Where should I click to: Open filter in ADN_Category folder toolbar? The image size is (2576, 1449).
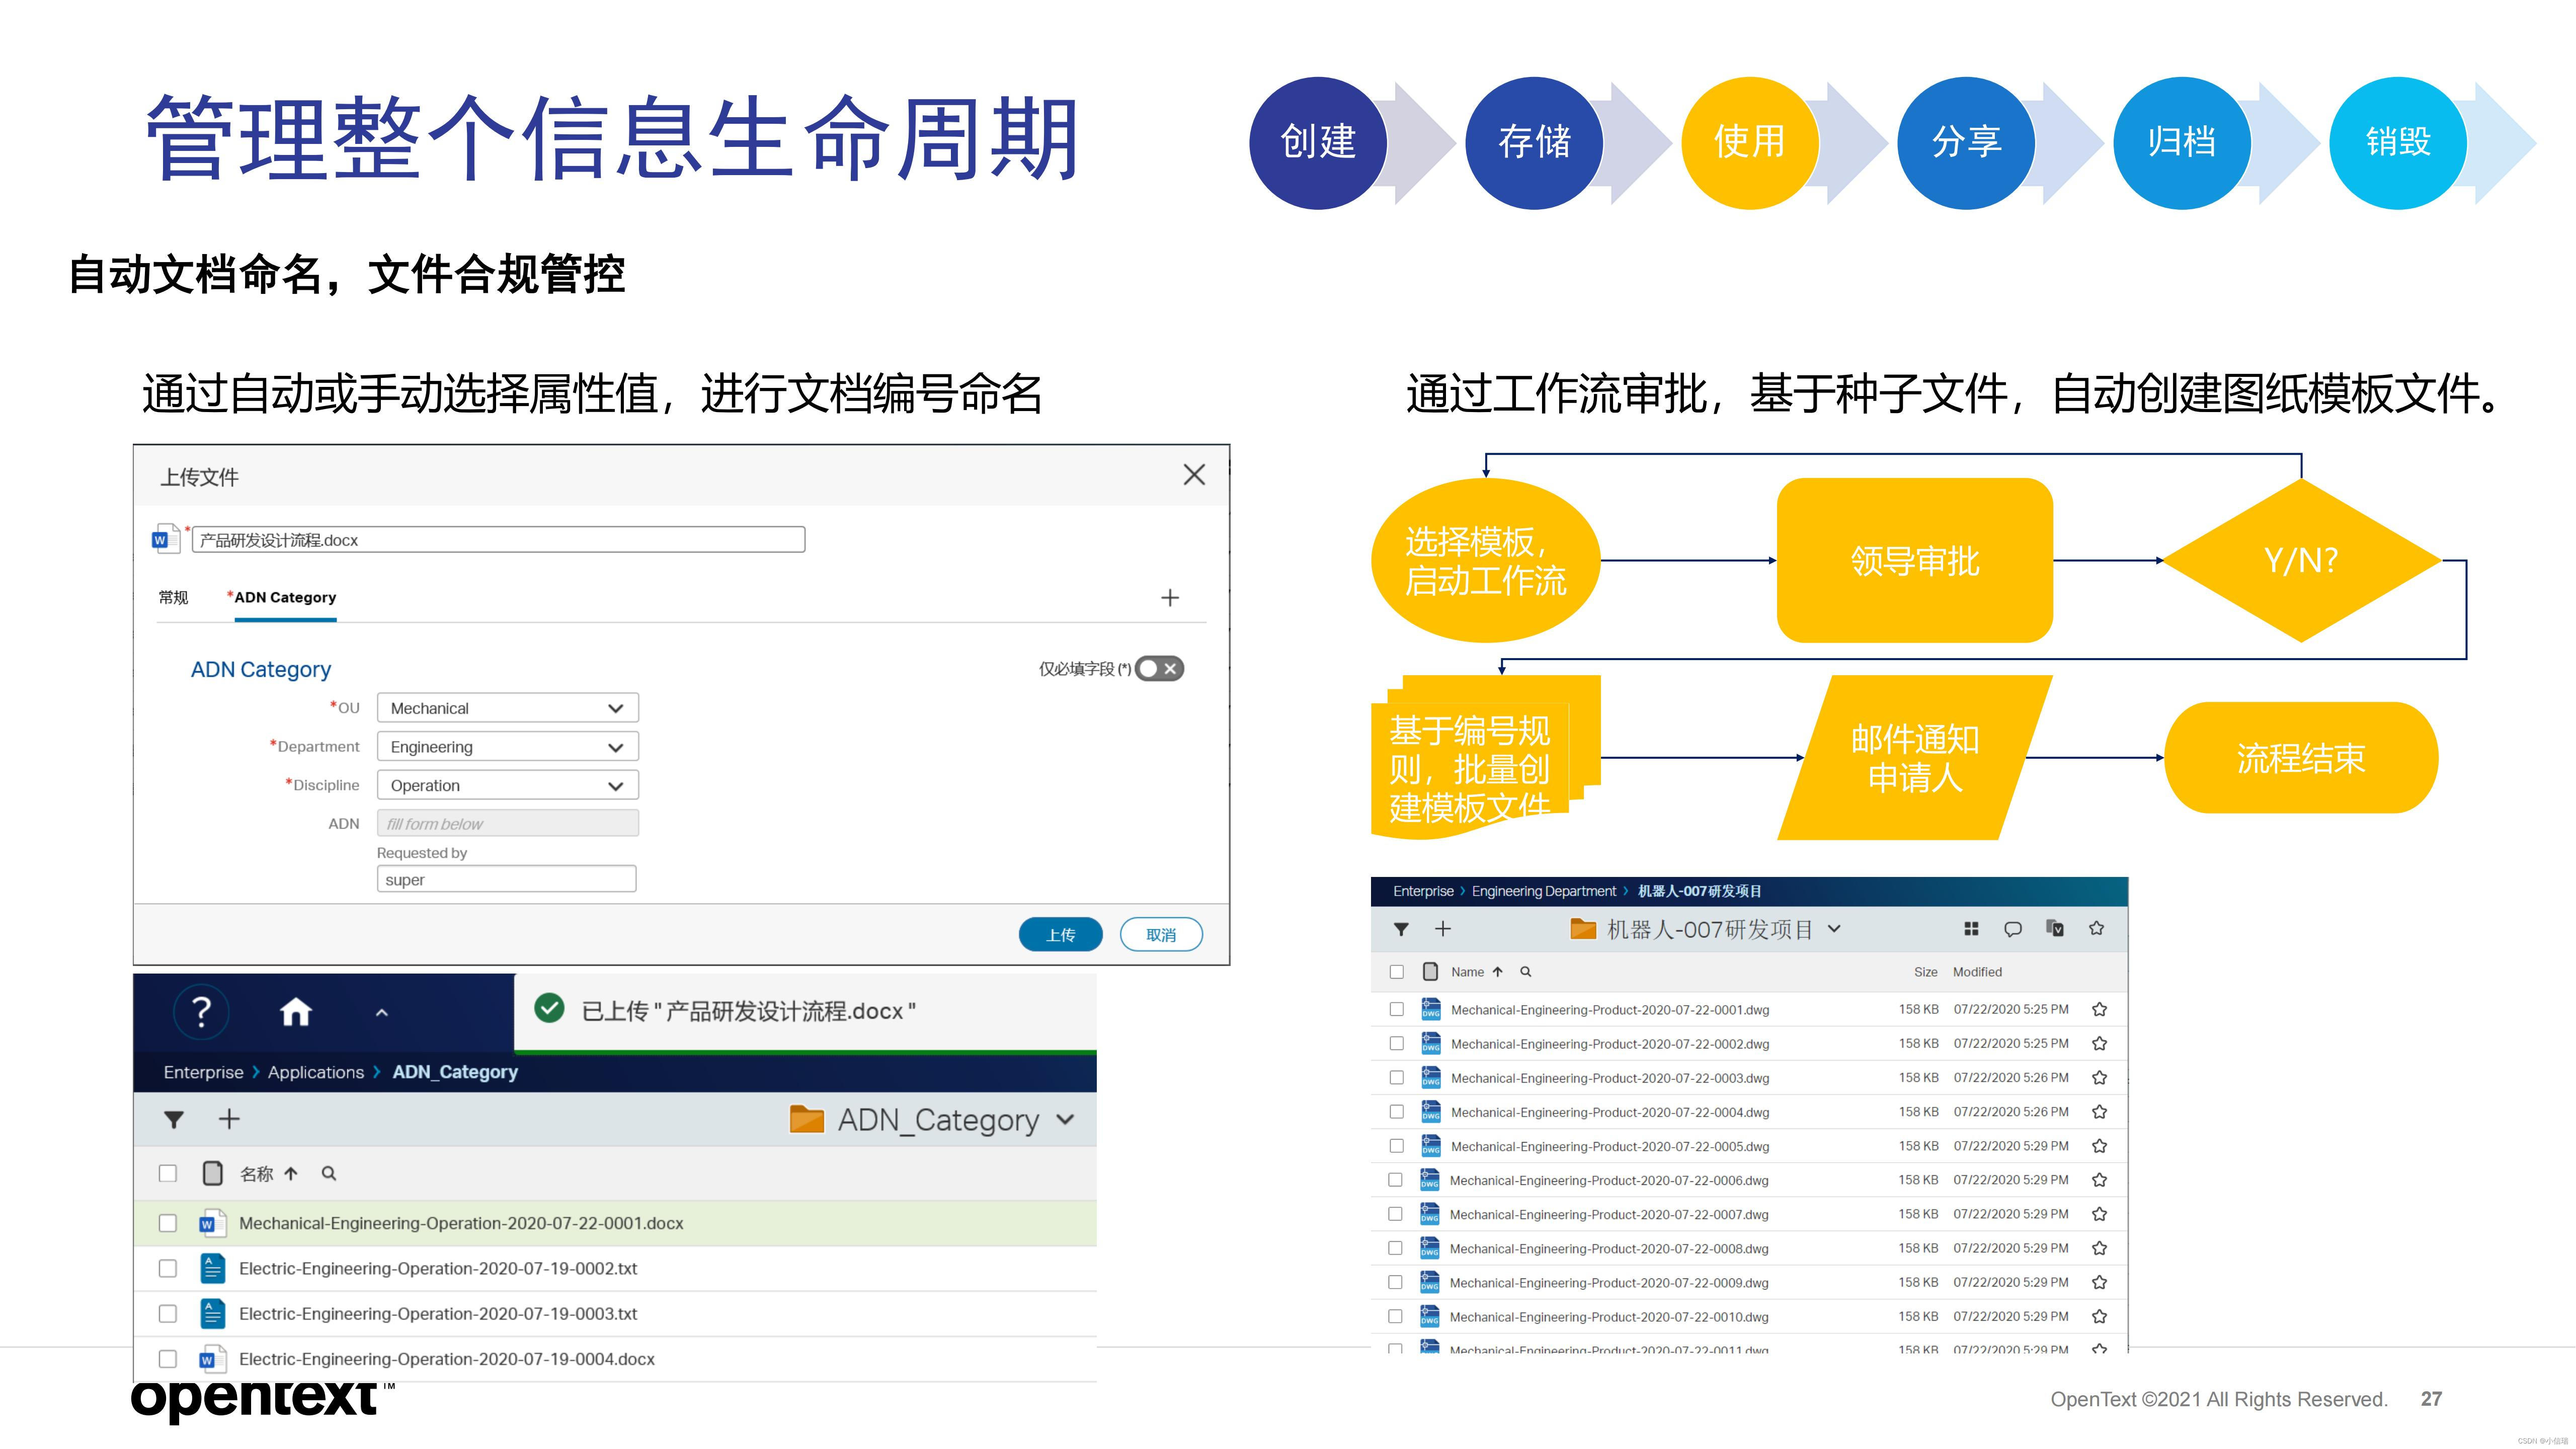pos(174,1119)
